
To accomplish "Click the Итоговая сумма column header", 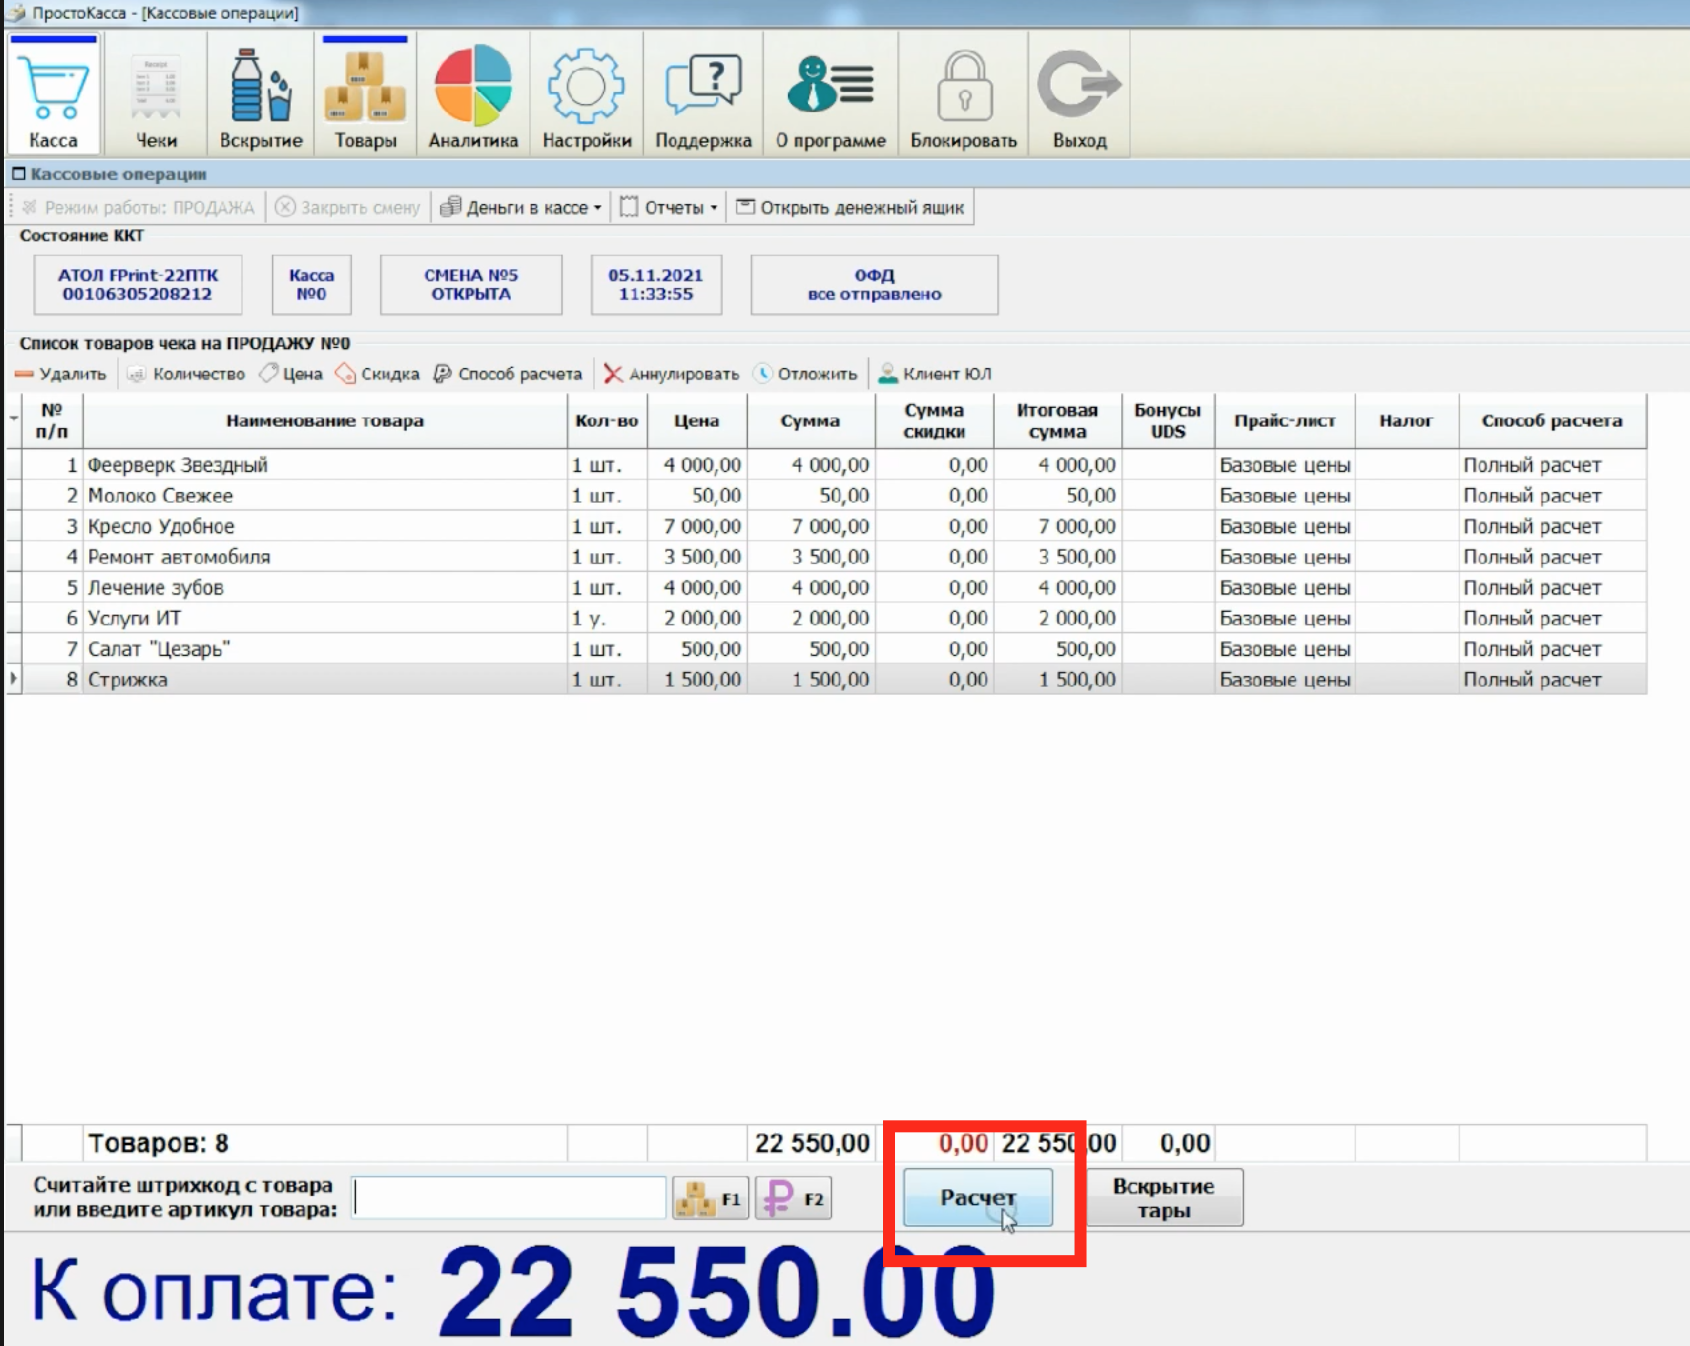I will 1057,421.
